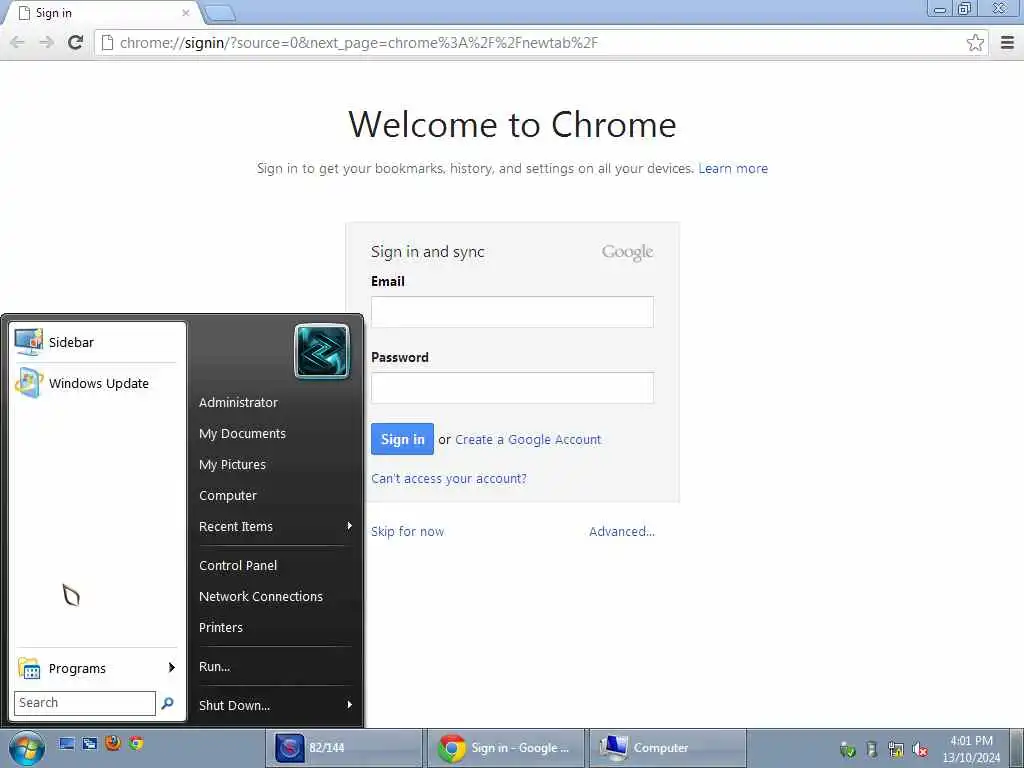Screen dimensions: 1024x768
Task: Click Show Desktop quick launch icon
Action: [x=66, y=744]
